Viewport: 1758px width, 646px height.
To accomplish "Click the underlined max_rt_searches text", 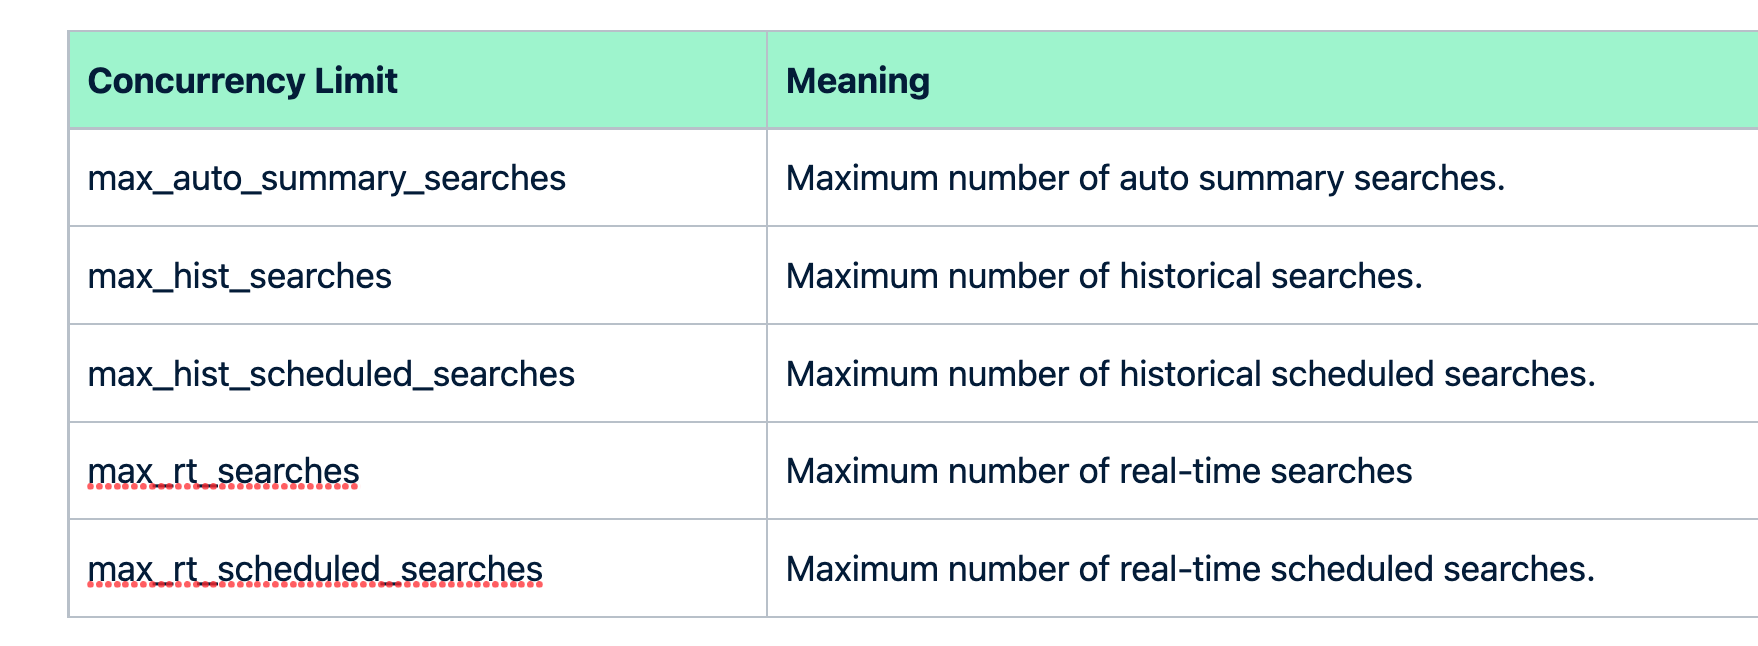I will (223, 471).
